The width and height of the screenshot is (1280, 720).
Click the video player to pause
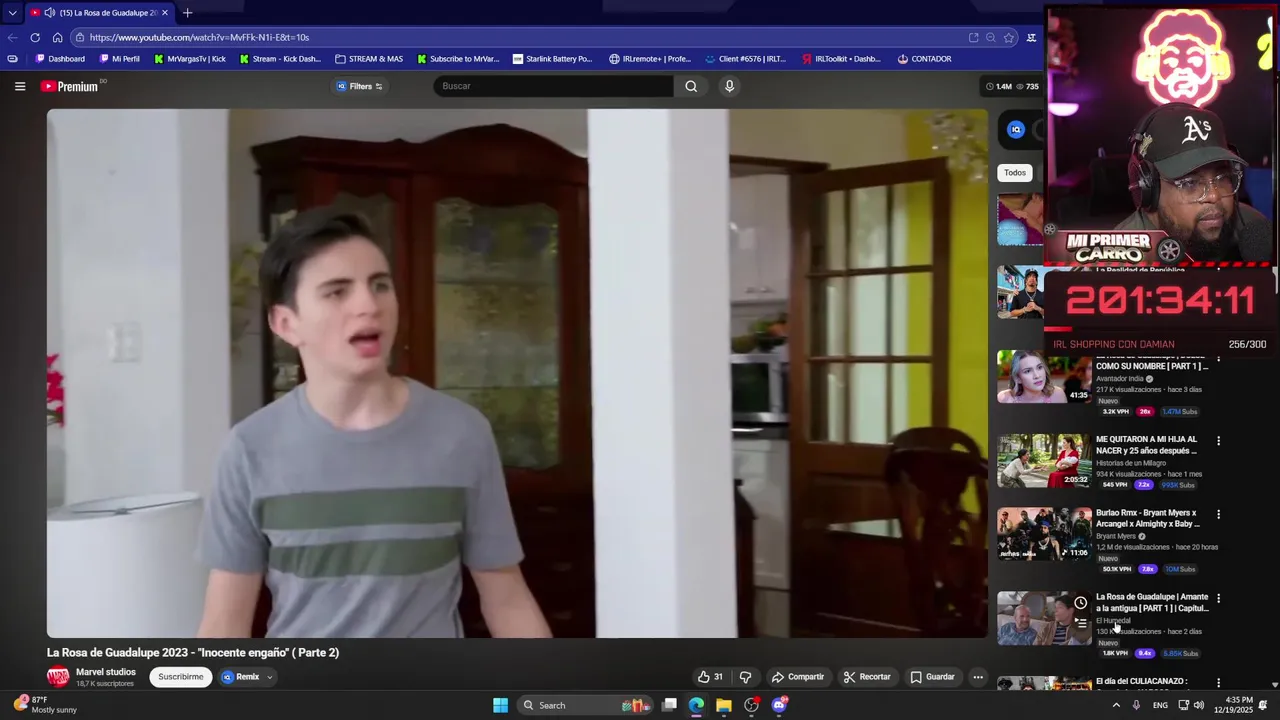tap(517, 373)
